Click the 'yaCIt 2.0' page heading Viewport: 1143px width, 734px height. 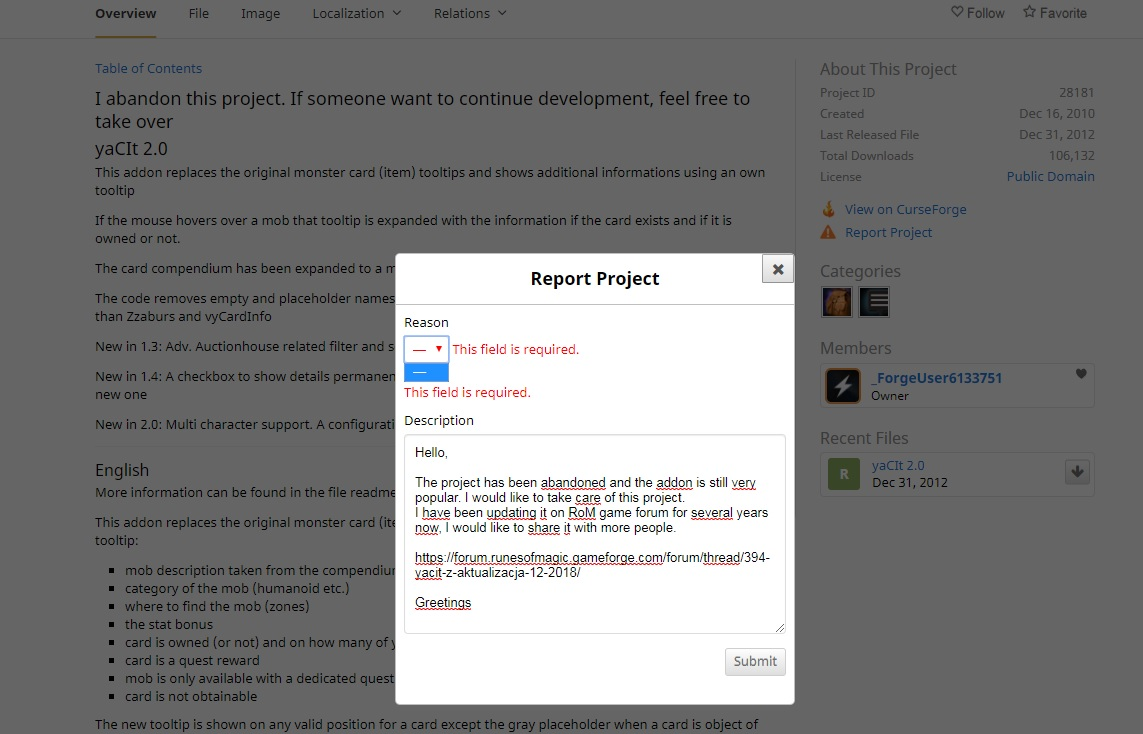(131, 149)
